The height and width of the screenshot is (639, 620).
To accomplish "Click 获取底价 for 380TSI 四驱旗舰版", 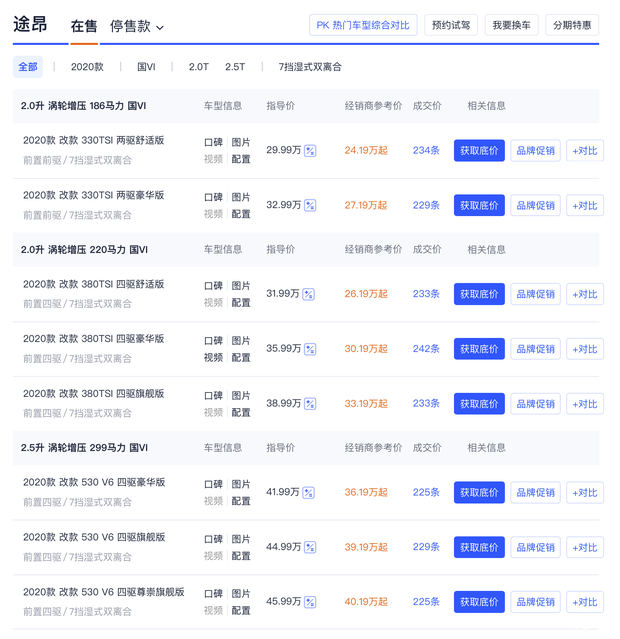I will tap(479, 404).
